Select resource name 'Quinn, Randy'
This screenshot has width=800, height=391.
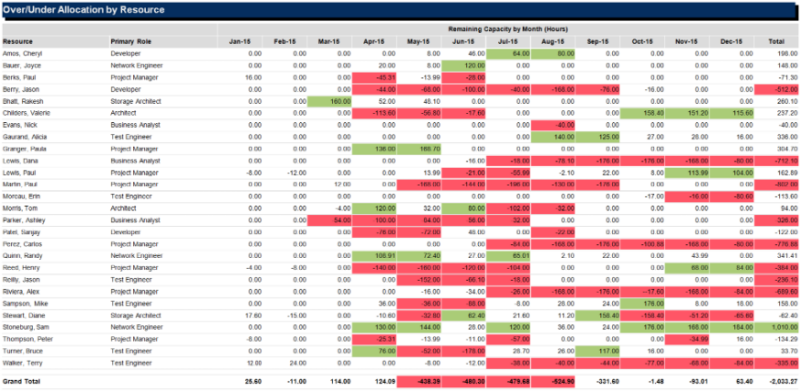pyautogui.click(x=21, y=256)
